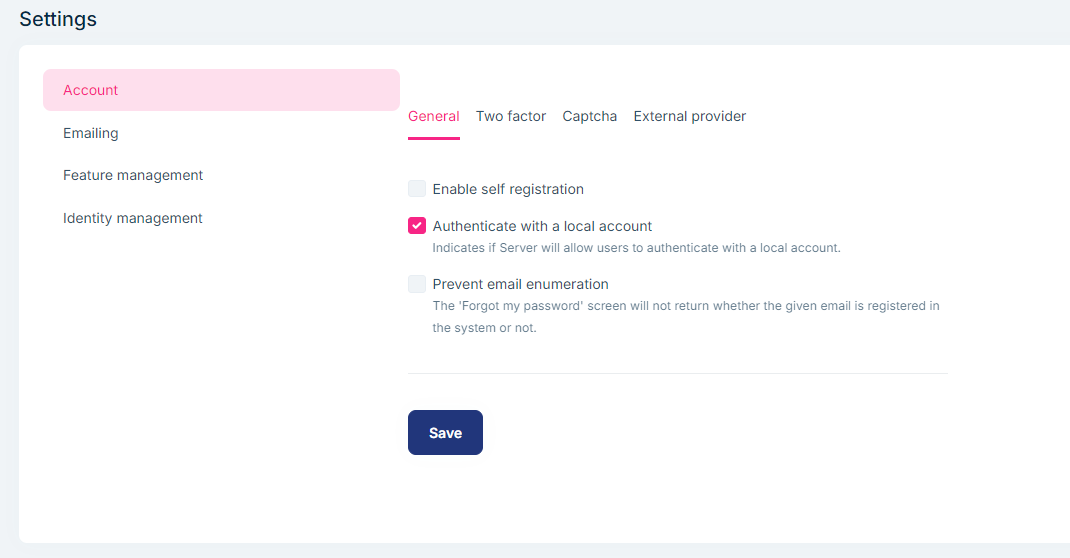
Task: Click the 'Authenticate with a local account' label
Action: tap(542, 226)
